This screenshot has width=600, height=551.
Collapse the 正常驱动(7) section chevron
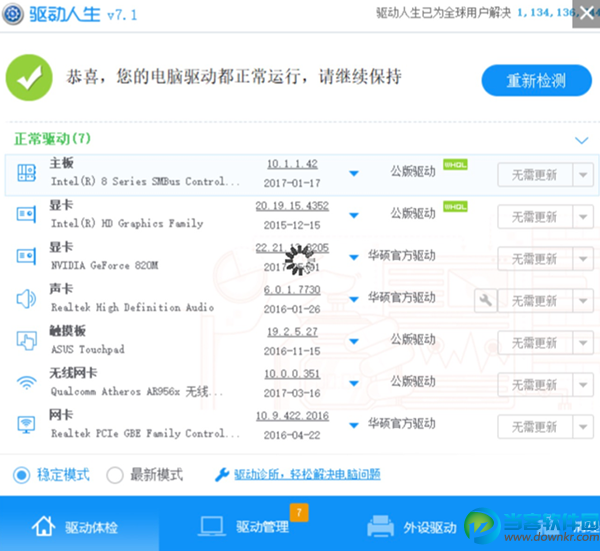click(x=582, y=140)
